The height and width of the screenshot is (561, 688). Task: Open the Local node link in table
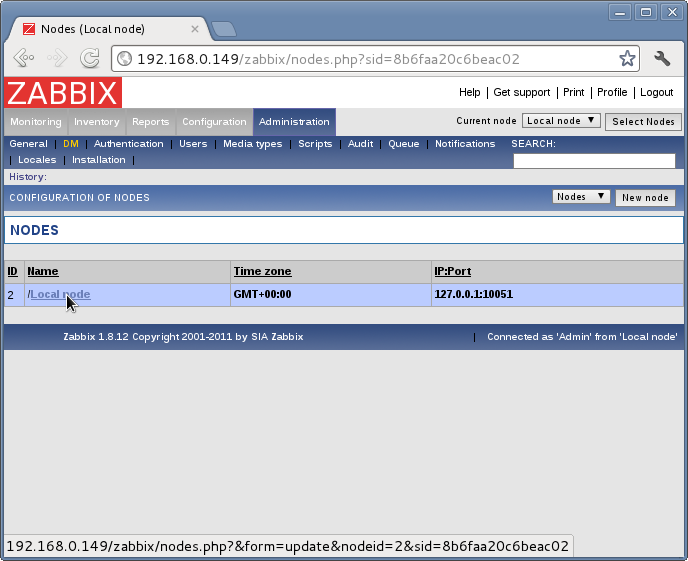(60, 294)
